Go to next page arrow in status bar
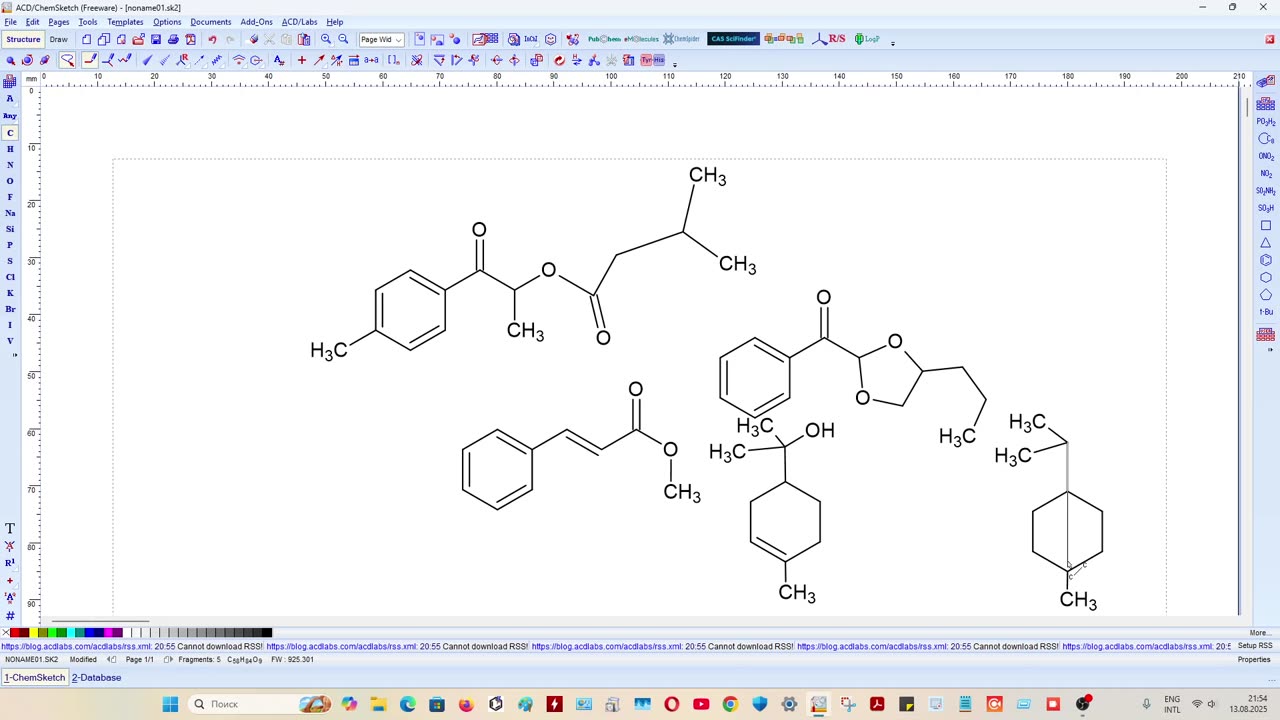Viewport: 1280px width, 720px height. click(168, 660)
